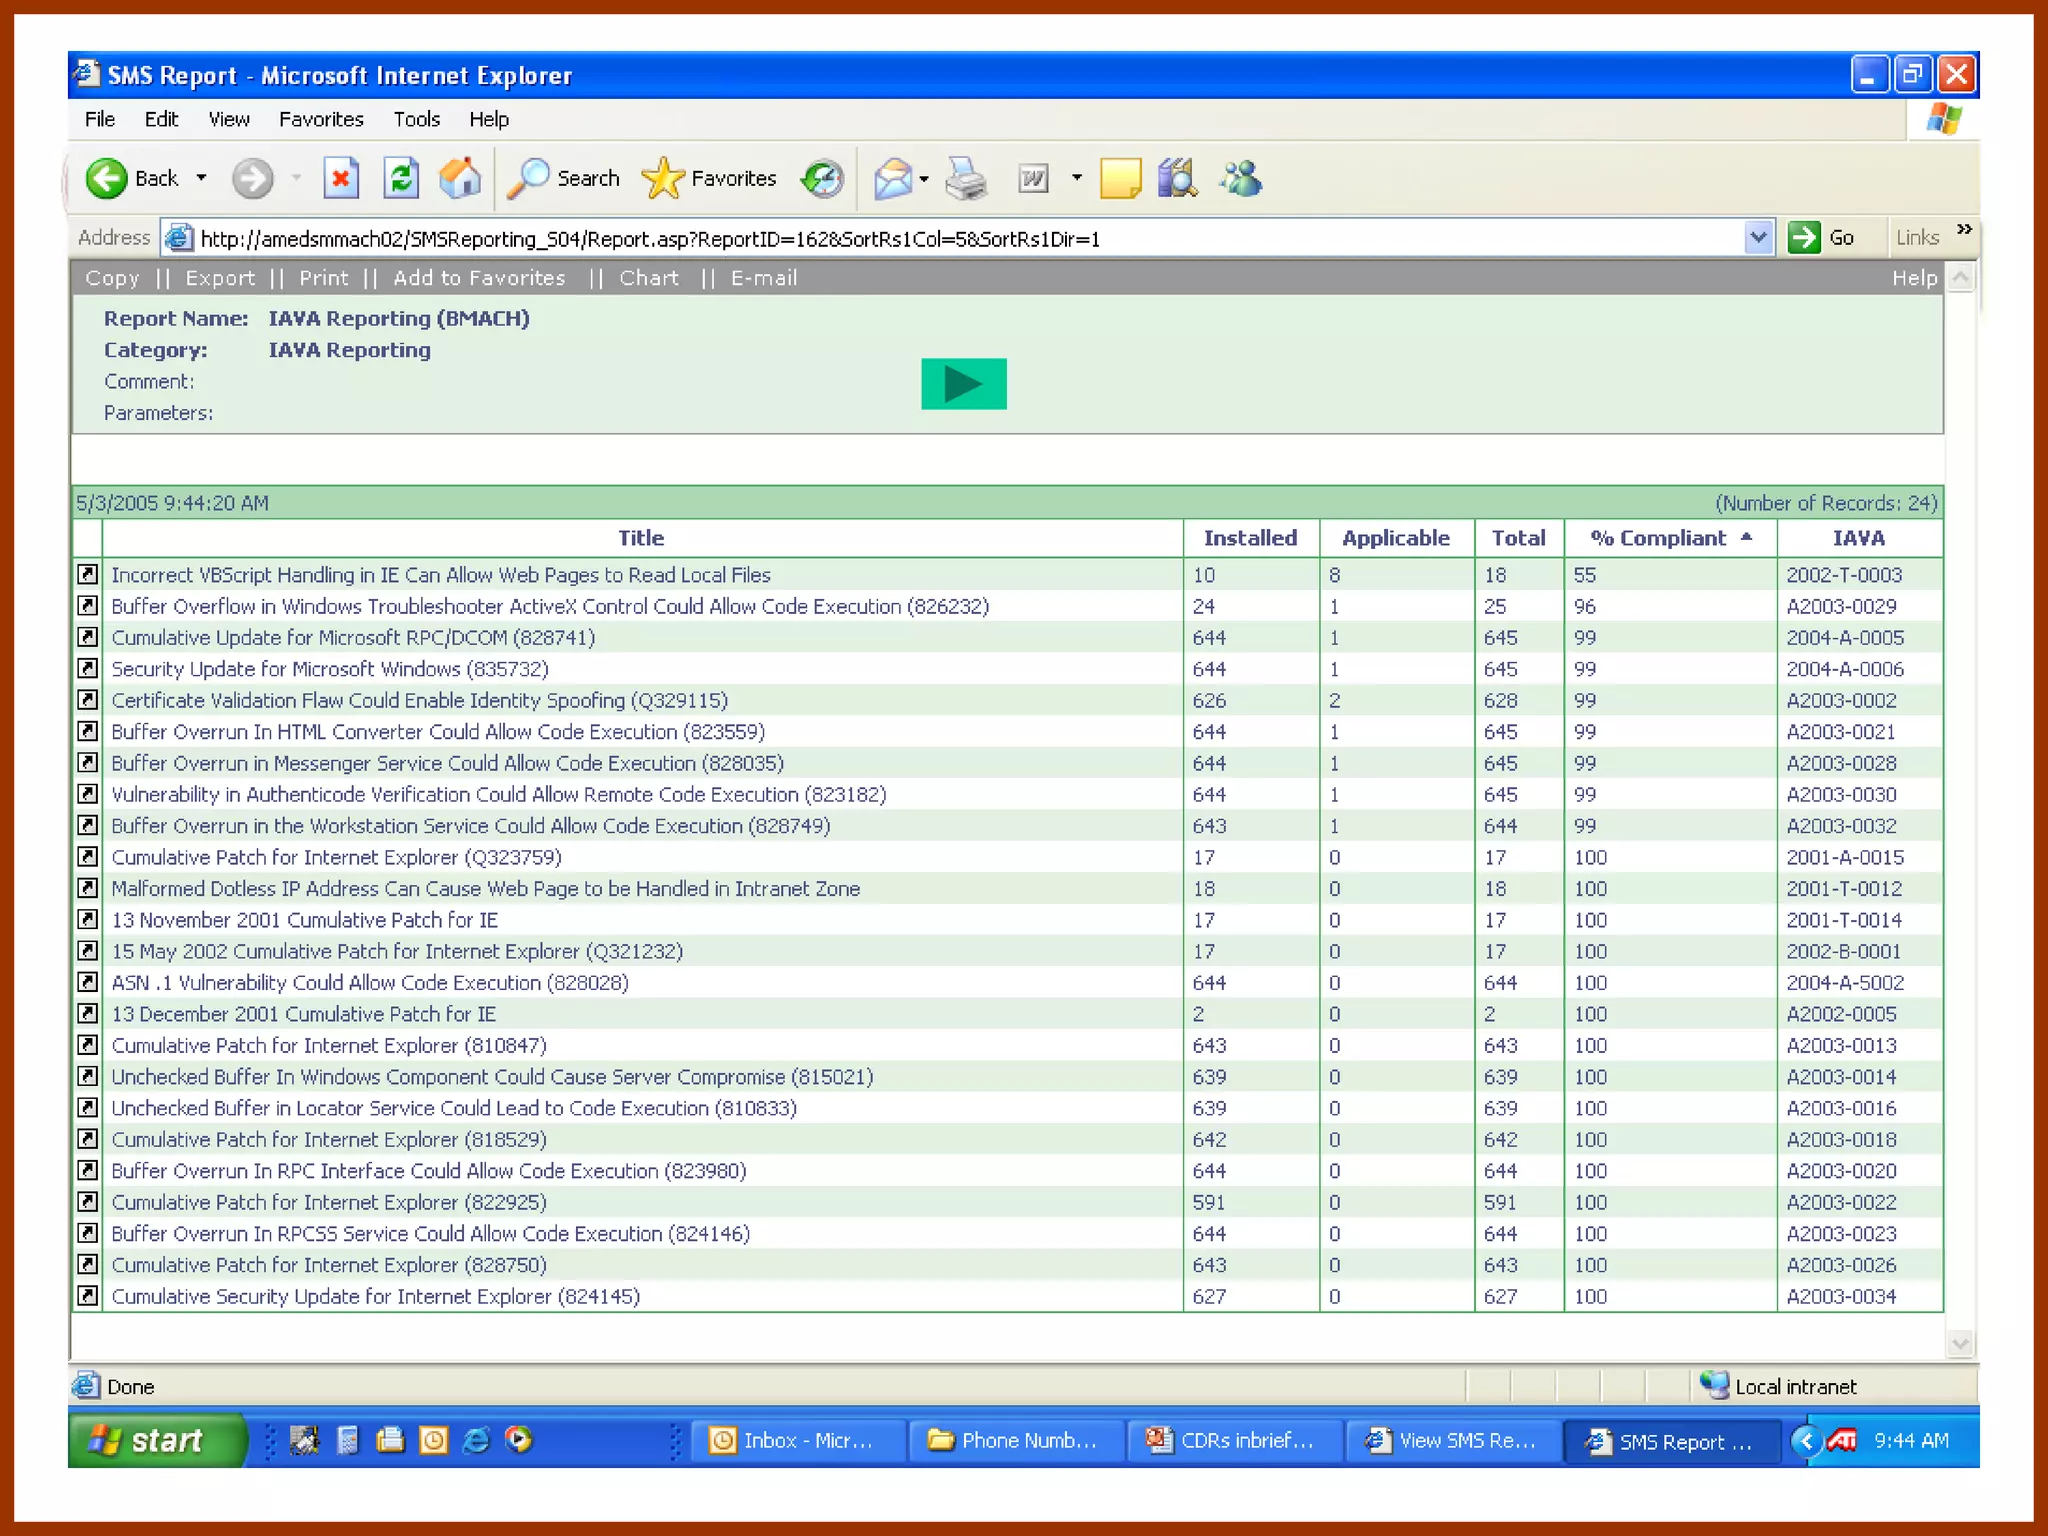Open the Tools menu
The image size is (2048, 1536).
[416, 119]
